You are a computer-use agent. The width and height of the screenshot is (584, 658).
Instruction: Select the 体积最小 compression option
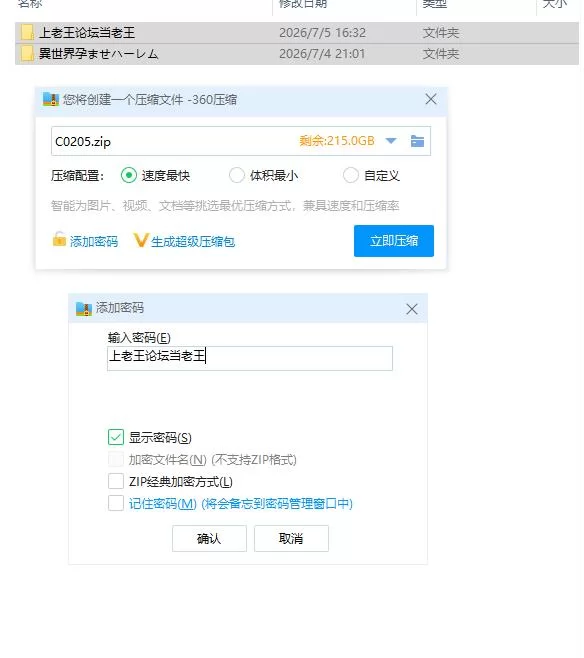tap(237, 175)
